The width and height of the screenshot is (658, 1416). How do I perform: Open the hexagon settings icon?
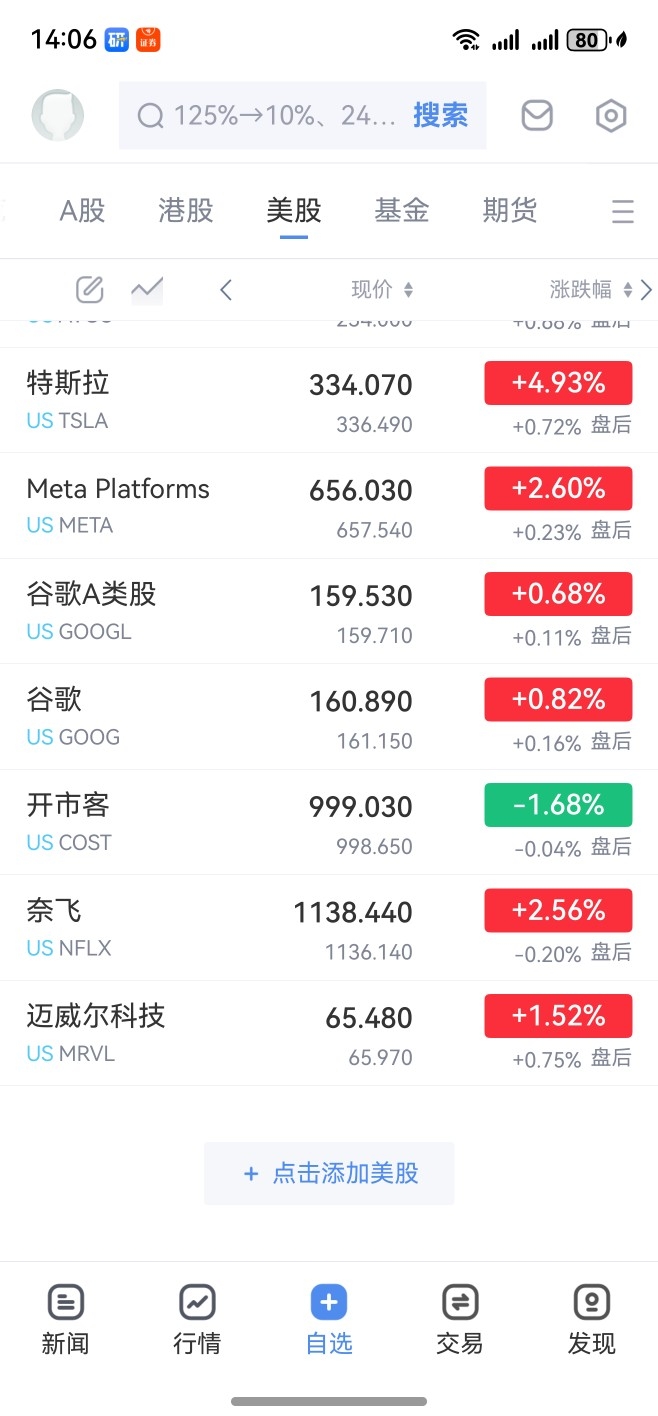(x=611, y=116)
